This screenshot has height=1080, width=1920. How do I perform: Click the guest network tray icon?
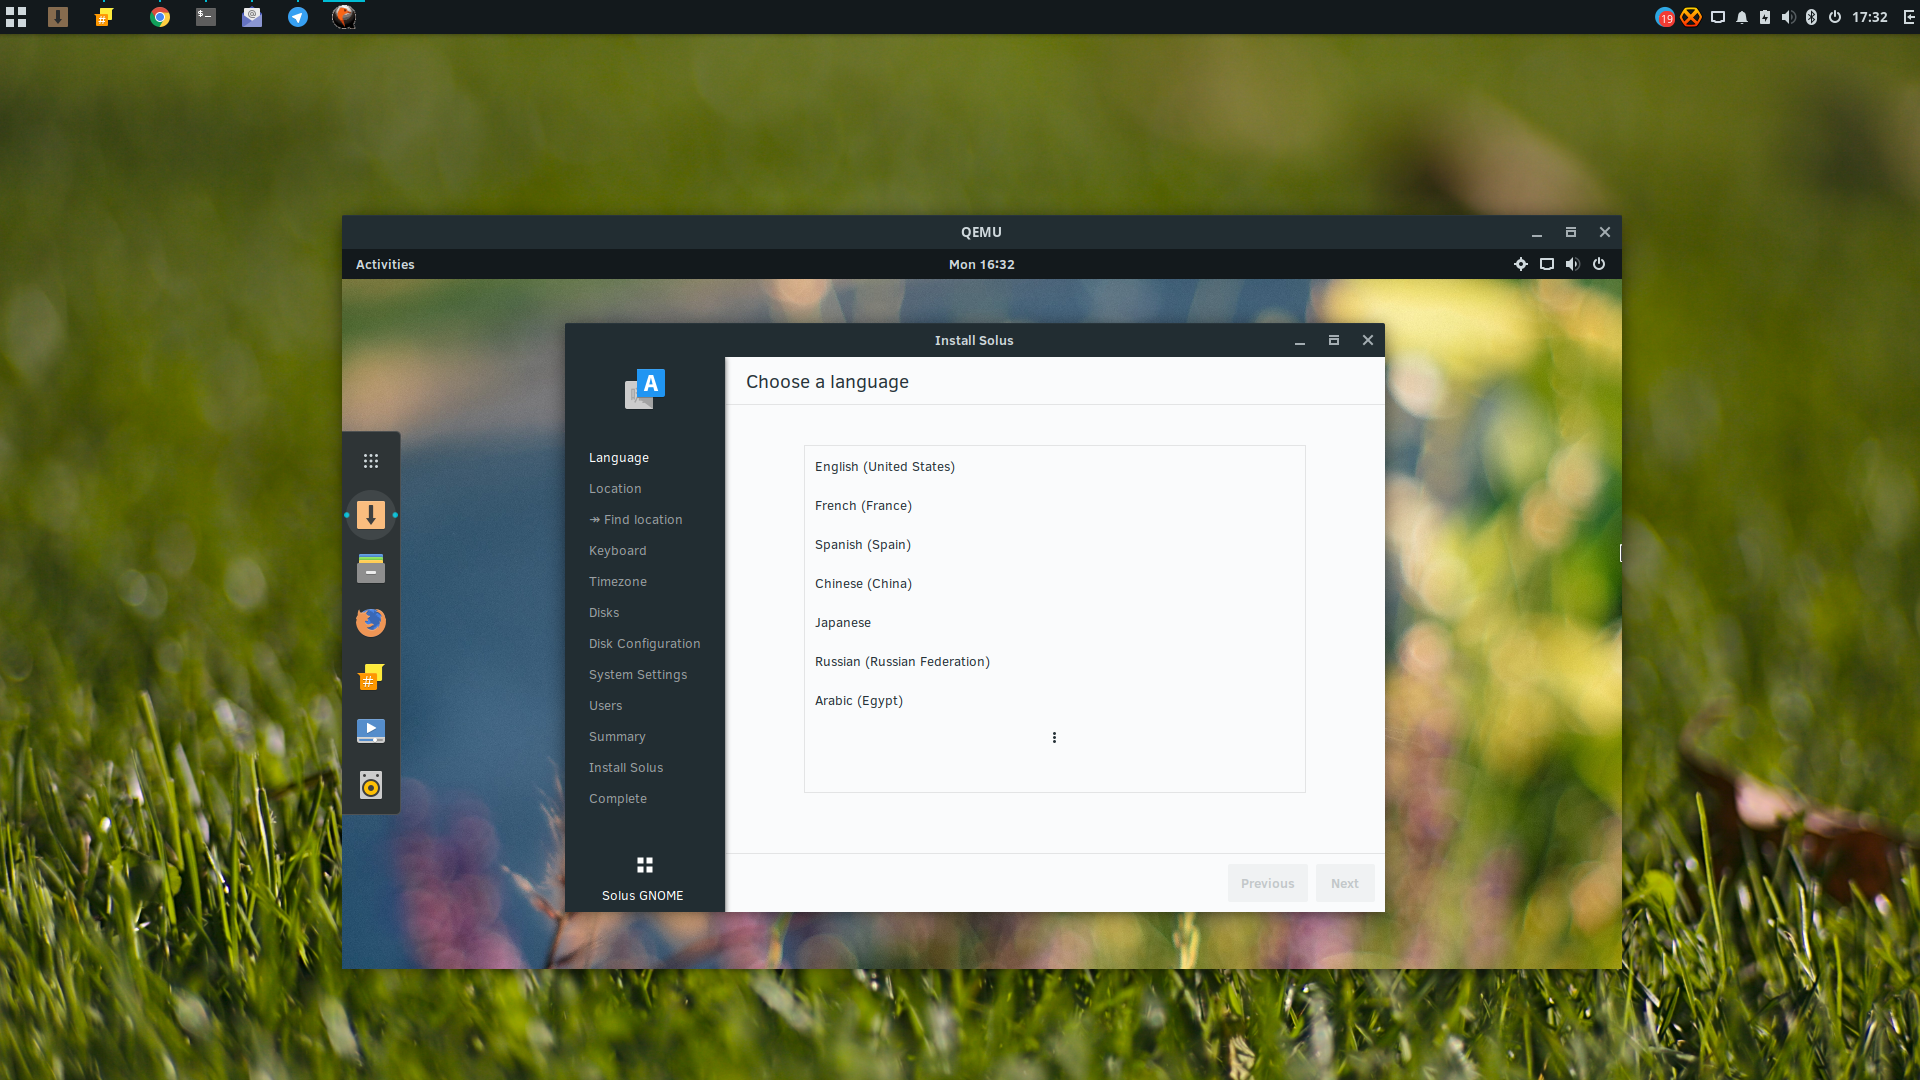(x=1547, y=264)
